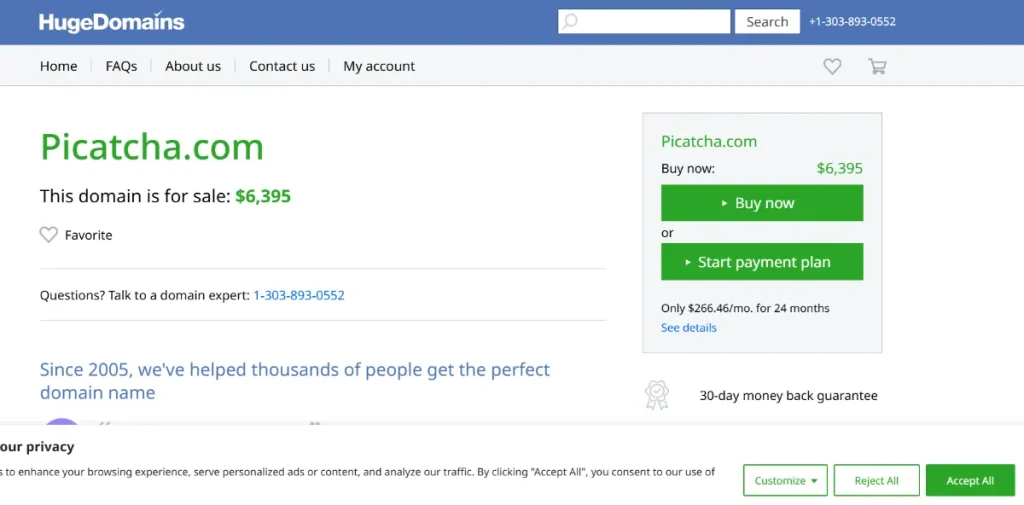This screenshot has height=505, width=1024.
Task: Open the shopping cart icon
Action: click(x=877, y=66)
